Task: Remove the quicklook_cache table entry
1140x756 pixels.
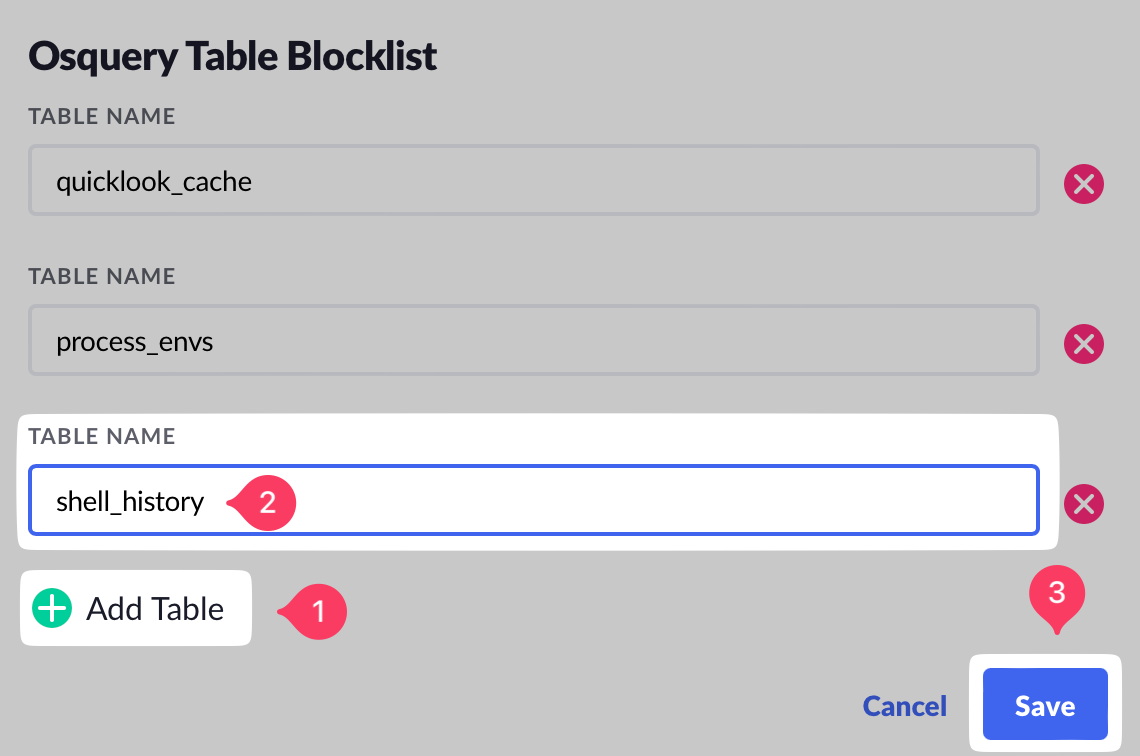Action: click(1083, 185)
